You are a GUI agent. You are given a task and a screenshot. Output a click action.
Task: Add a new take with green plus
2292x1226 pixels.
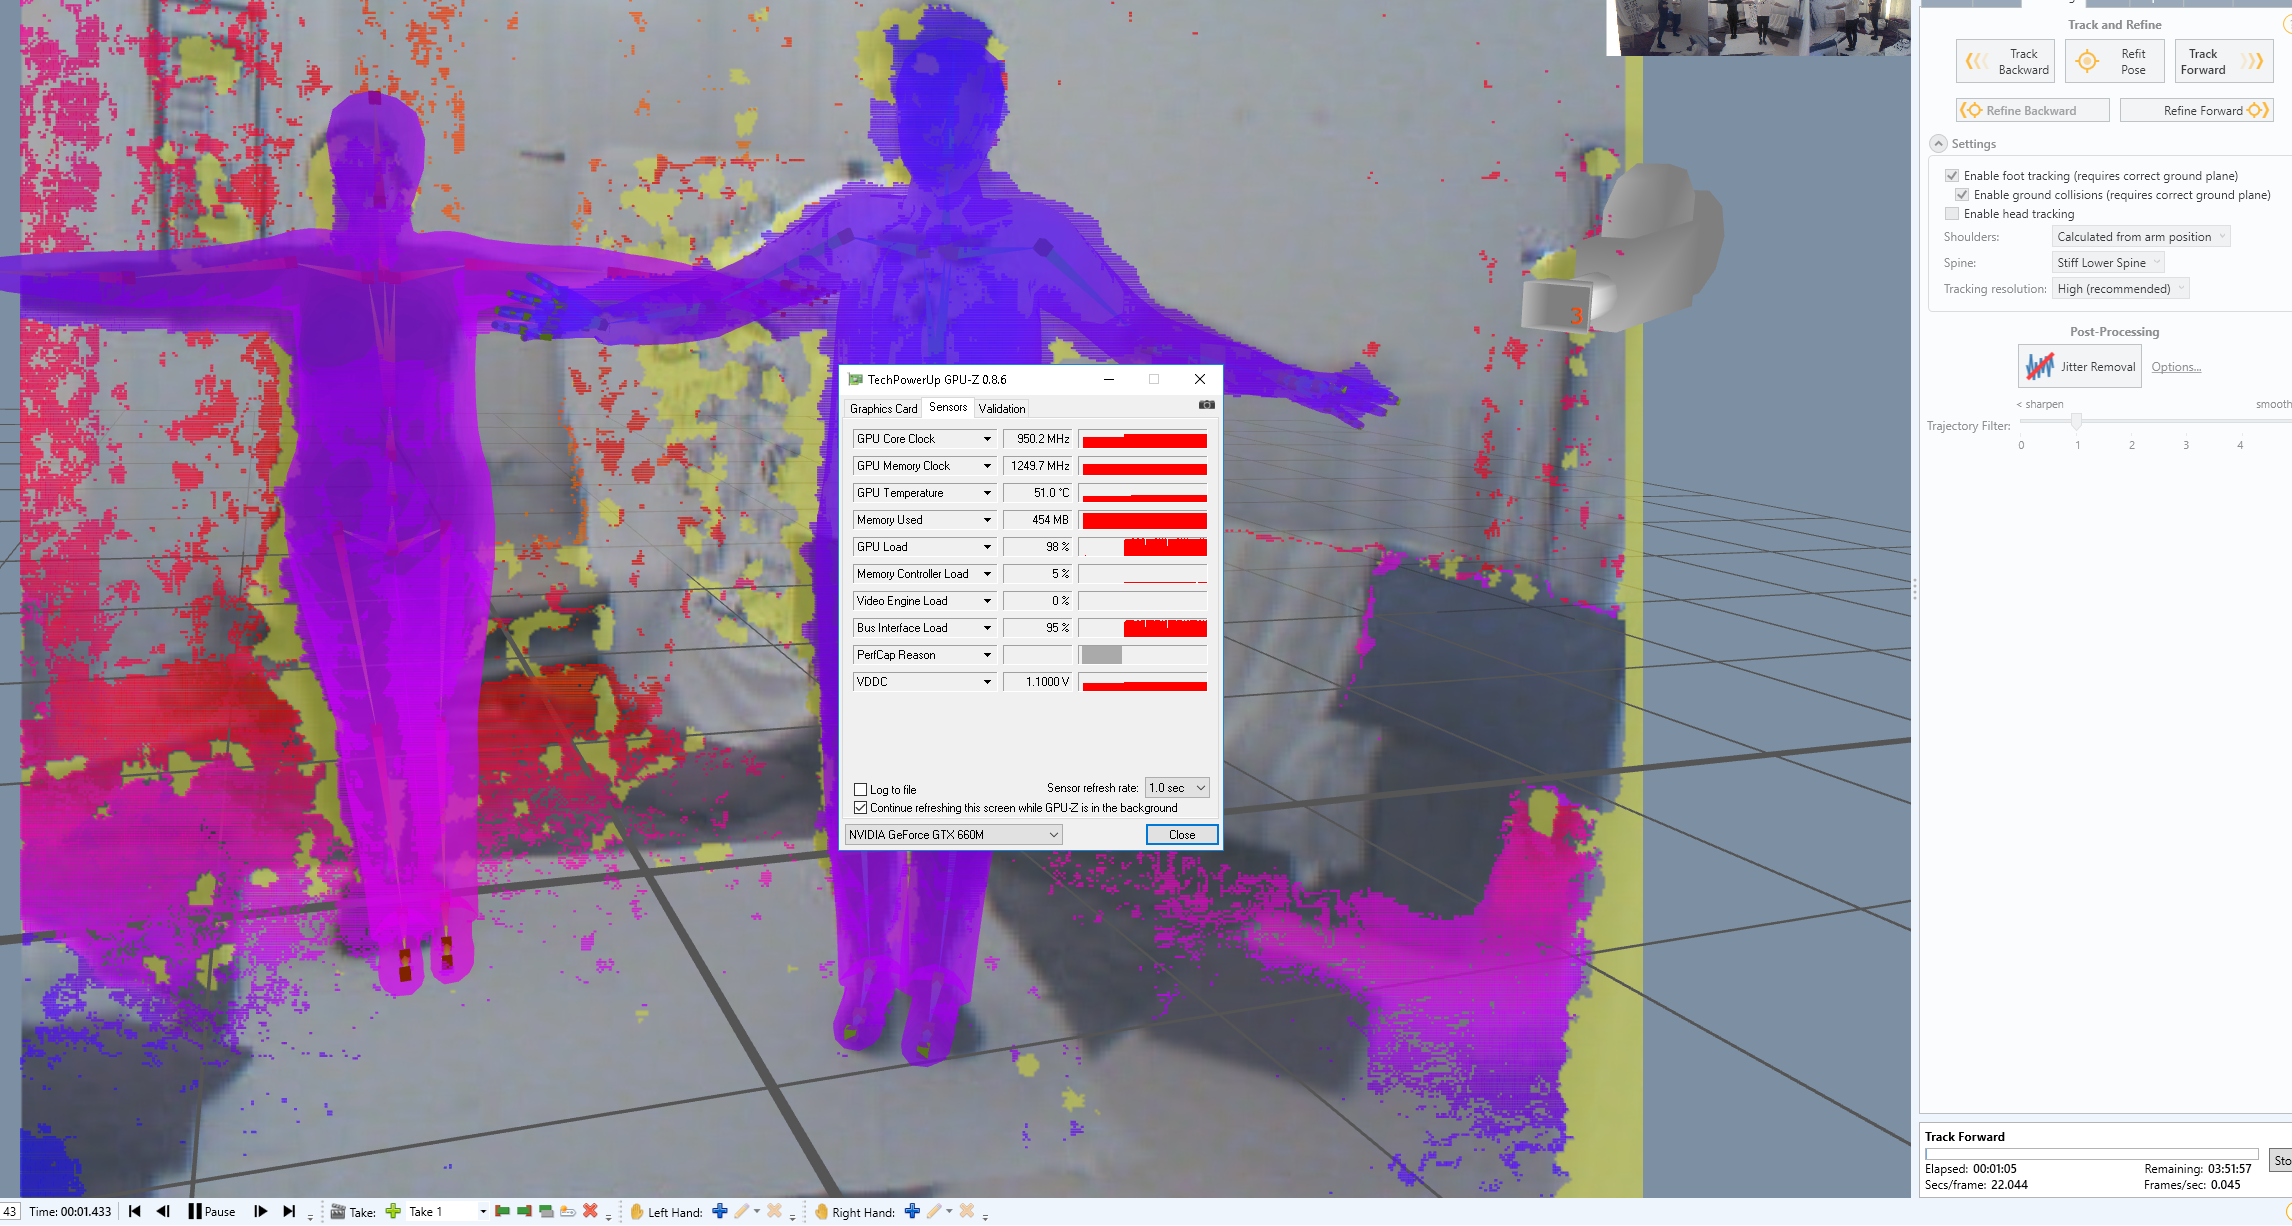(x=393, y=1211)
